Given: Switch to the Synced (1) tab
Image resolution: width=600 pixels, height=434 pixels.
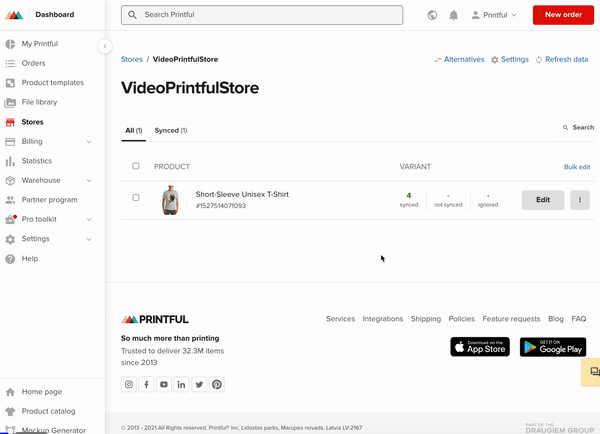Looking at the screenshot, I should pyautogui.click(x=171, y=131).
